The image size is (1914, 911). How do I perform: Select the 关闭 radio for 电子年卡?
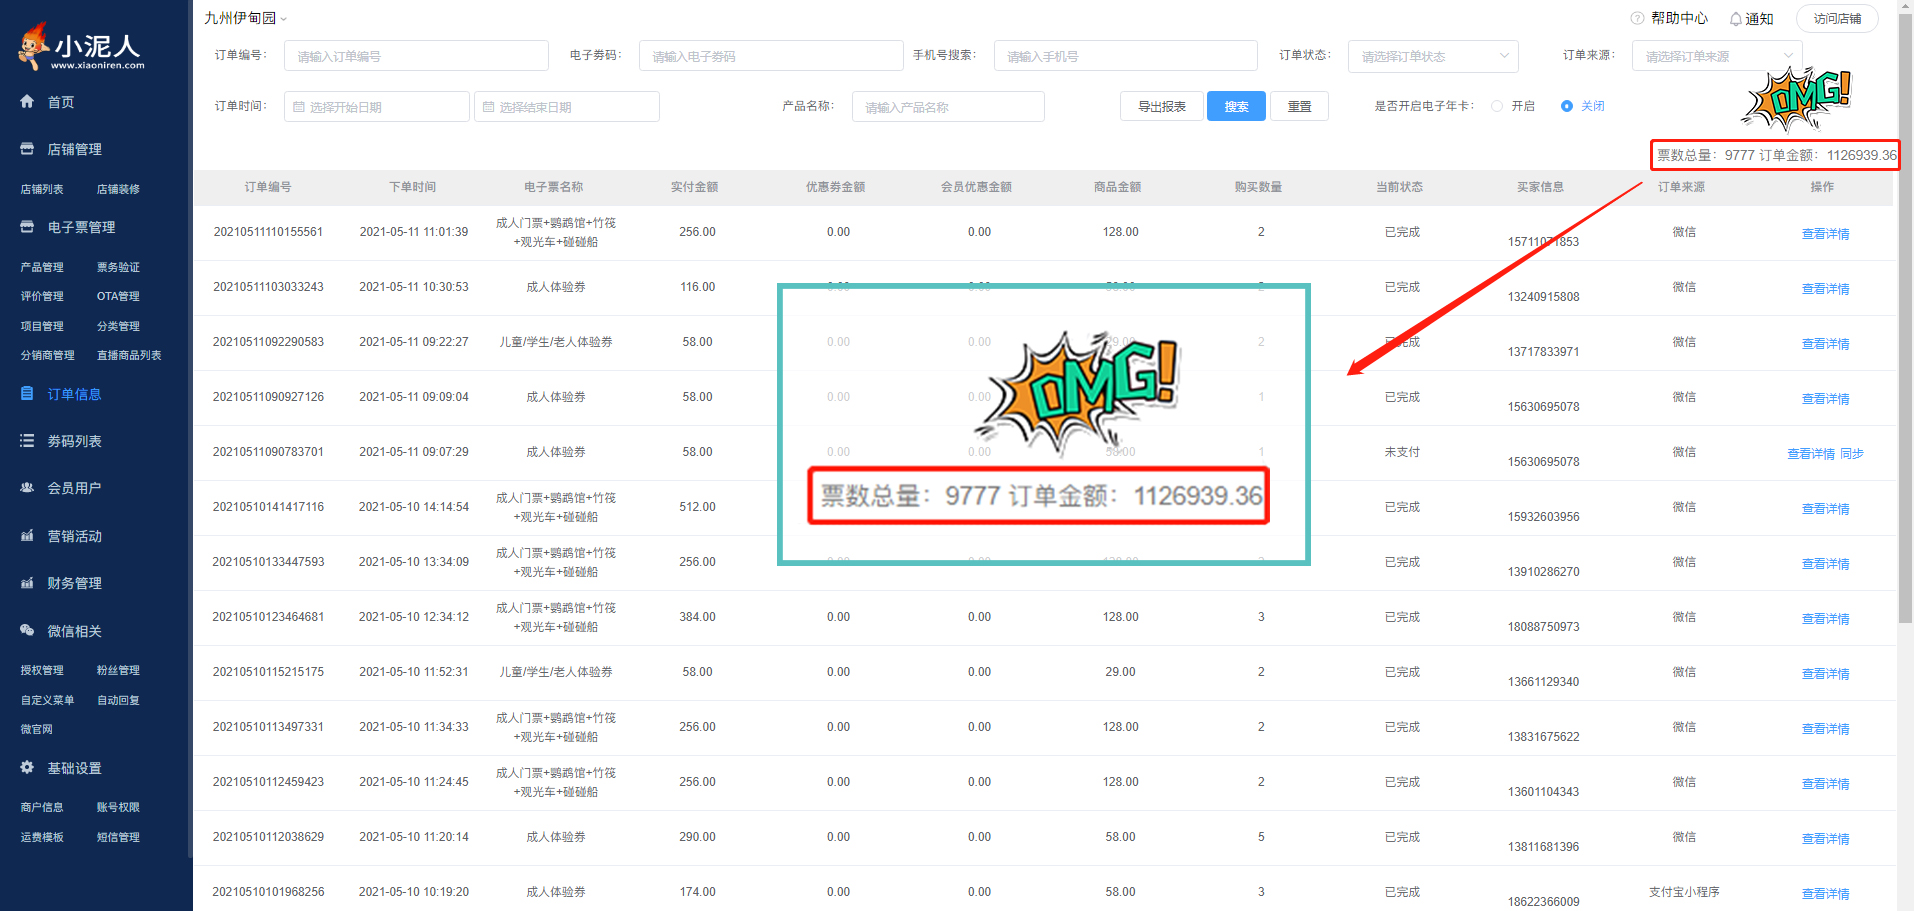point(1567,106)
